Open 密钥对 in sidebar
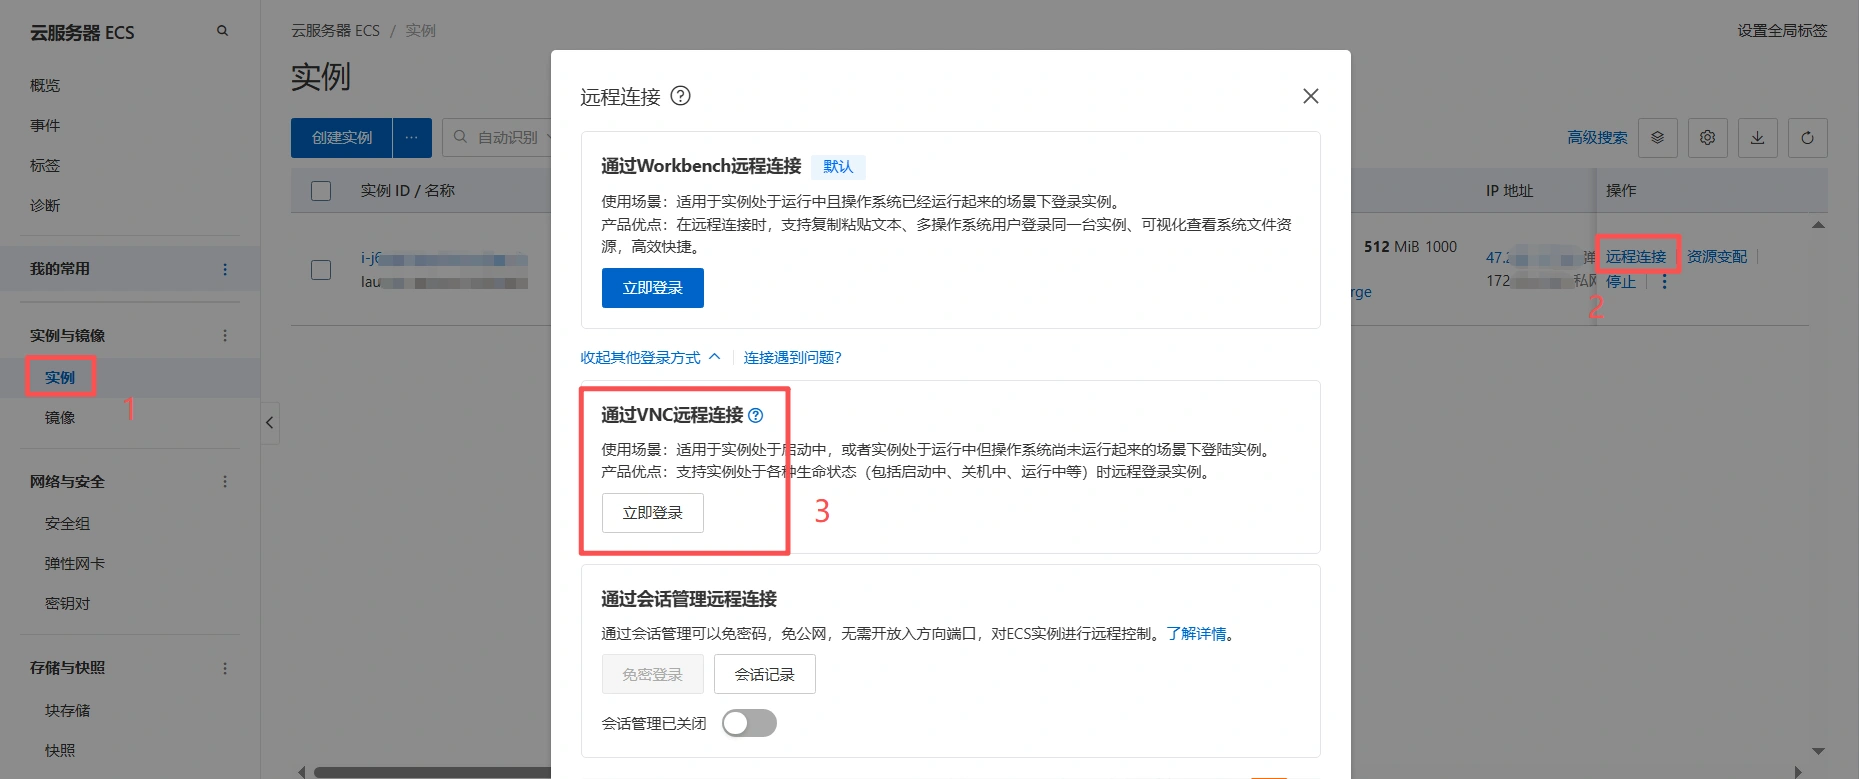This screenshot has height=779, width=1859. tap(67, 604)
